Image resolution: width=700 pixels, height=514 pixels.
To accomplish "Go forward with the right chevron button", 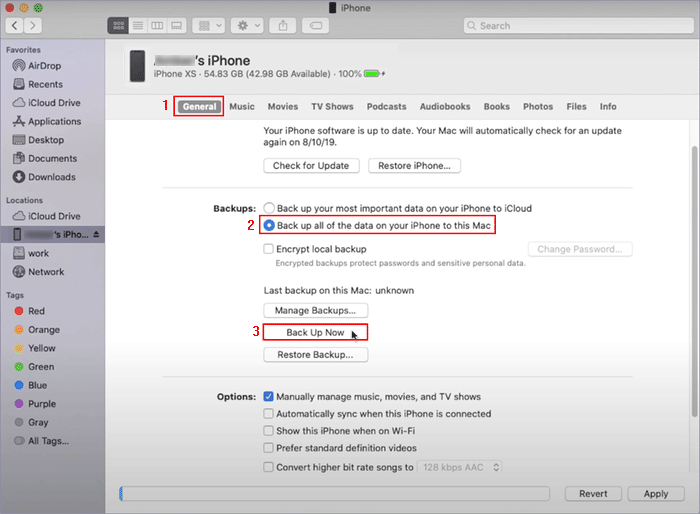I will (33, 25).
